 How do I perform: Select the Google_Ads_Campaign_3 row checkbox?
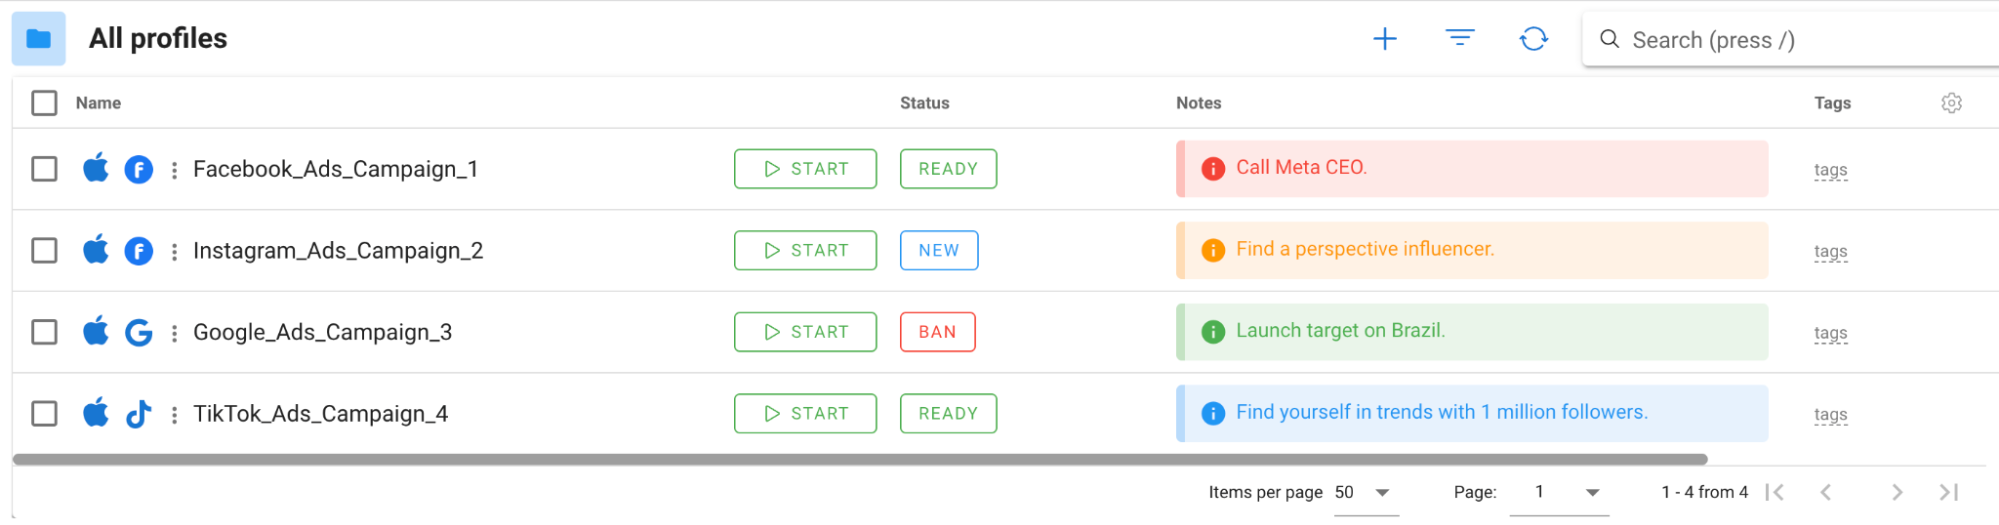[44, 332]
